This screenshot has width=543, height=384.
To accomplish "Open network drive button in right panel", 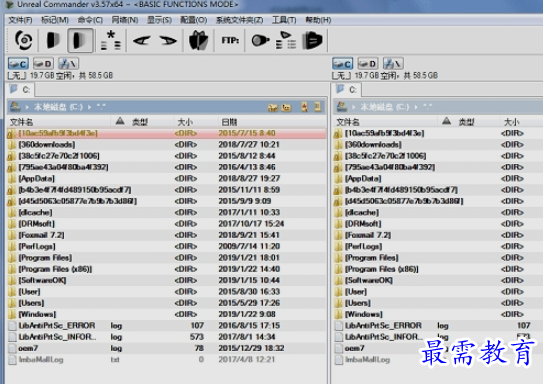I will (x=393, y=64).
